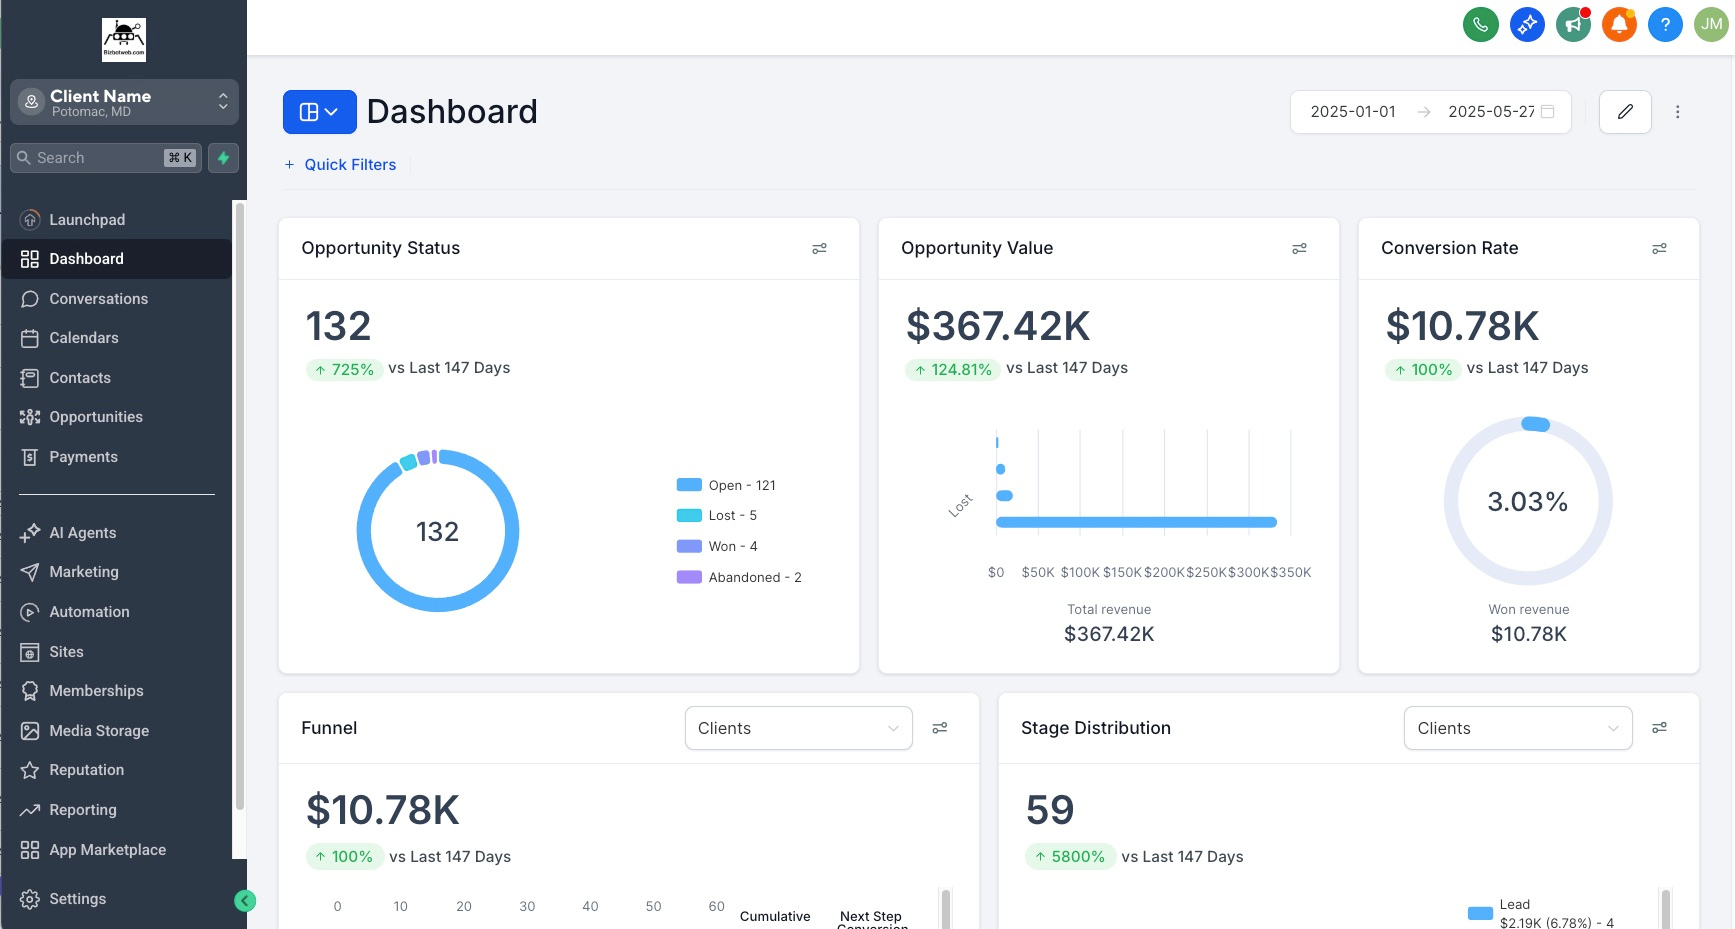Go to Memberships in the sidebar
The width and height of the screenshot is (1735, 929).
pyautogui.click(x=116, y=691)
